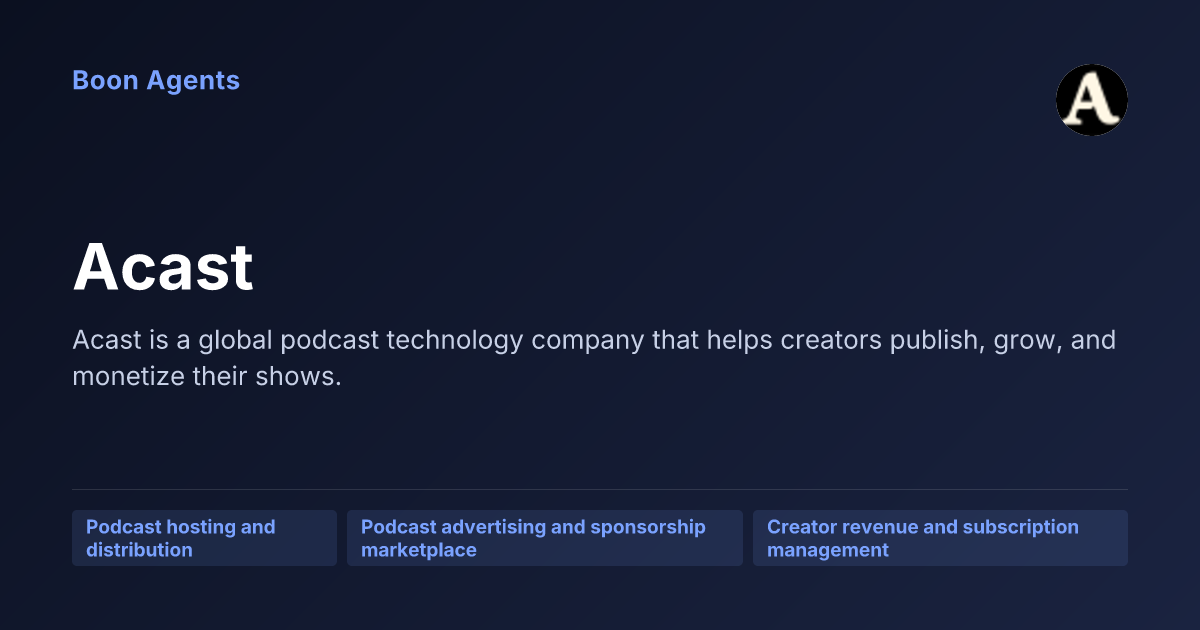The height and width of the screenshot is (630, 1200).
Task: Click the Acast company description paragraph
Action: point(594,359)
